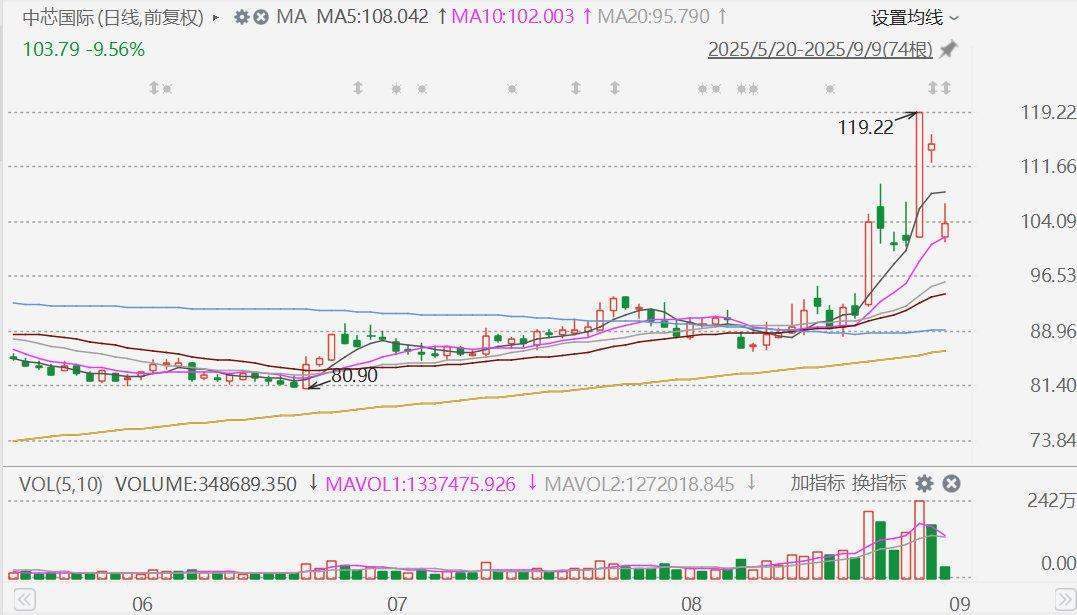Click the 中芯国际 stock title
Screen dimensions: 1077x615
(60, 18)
